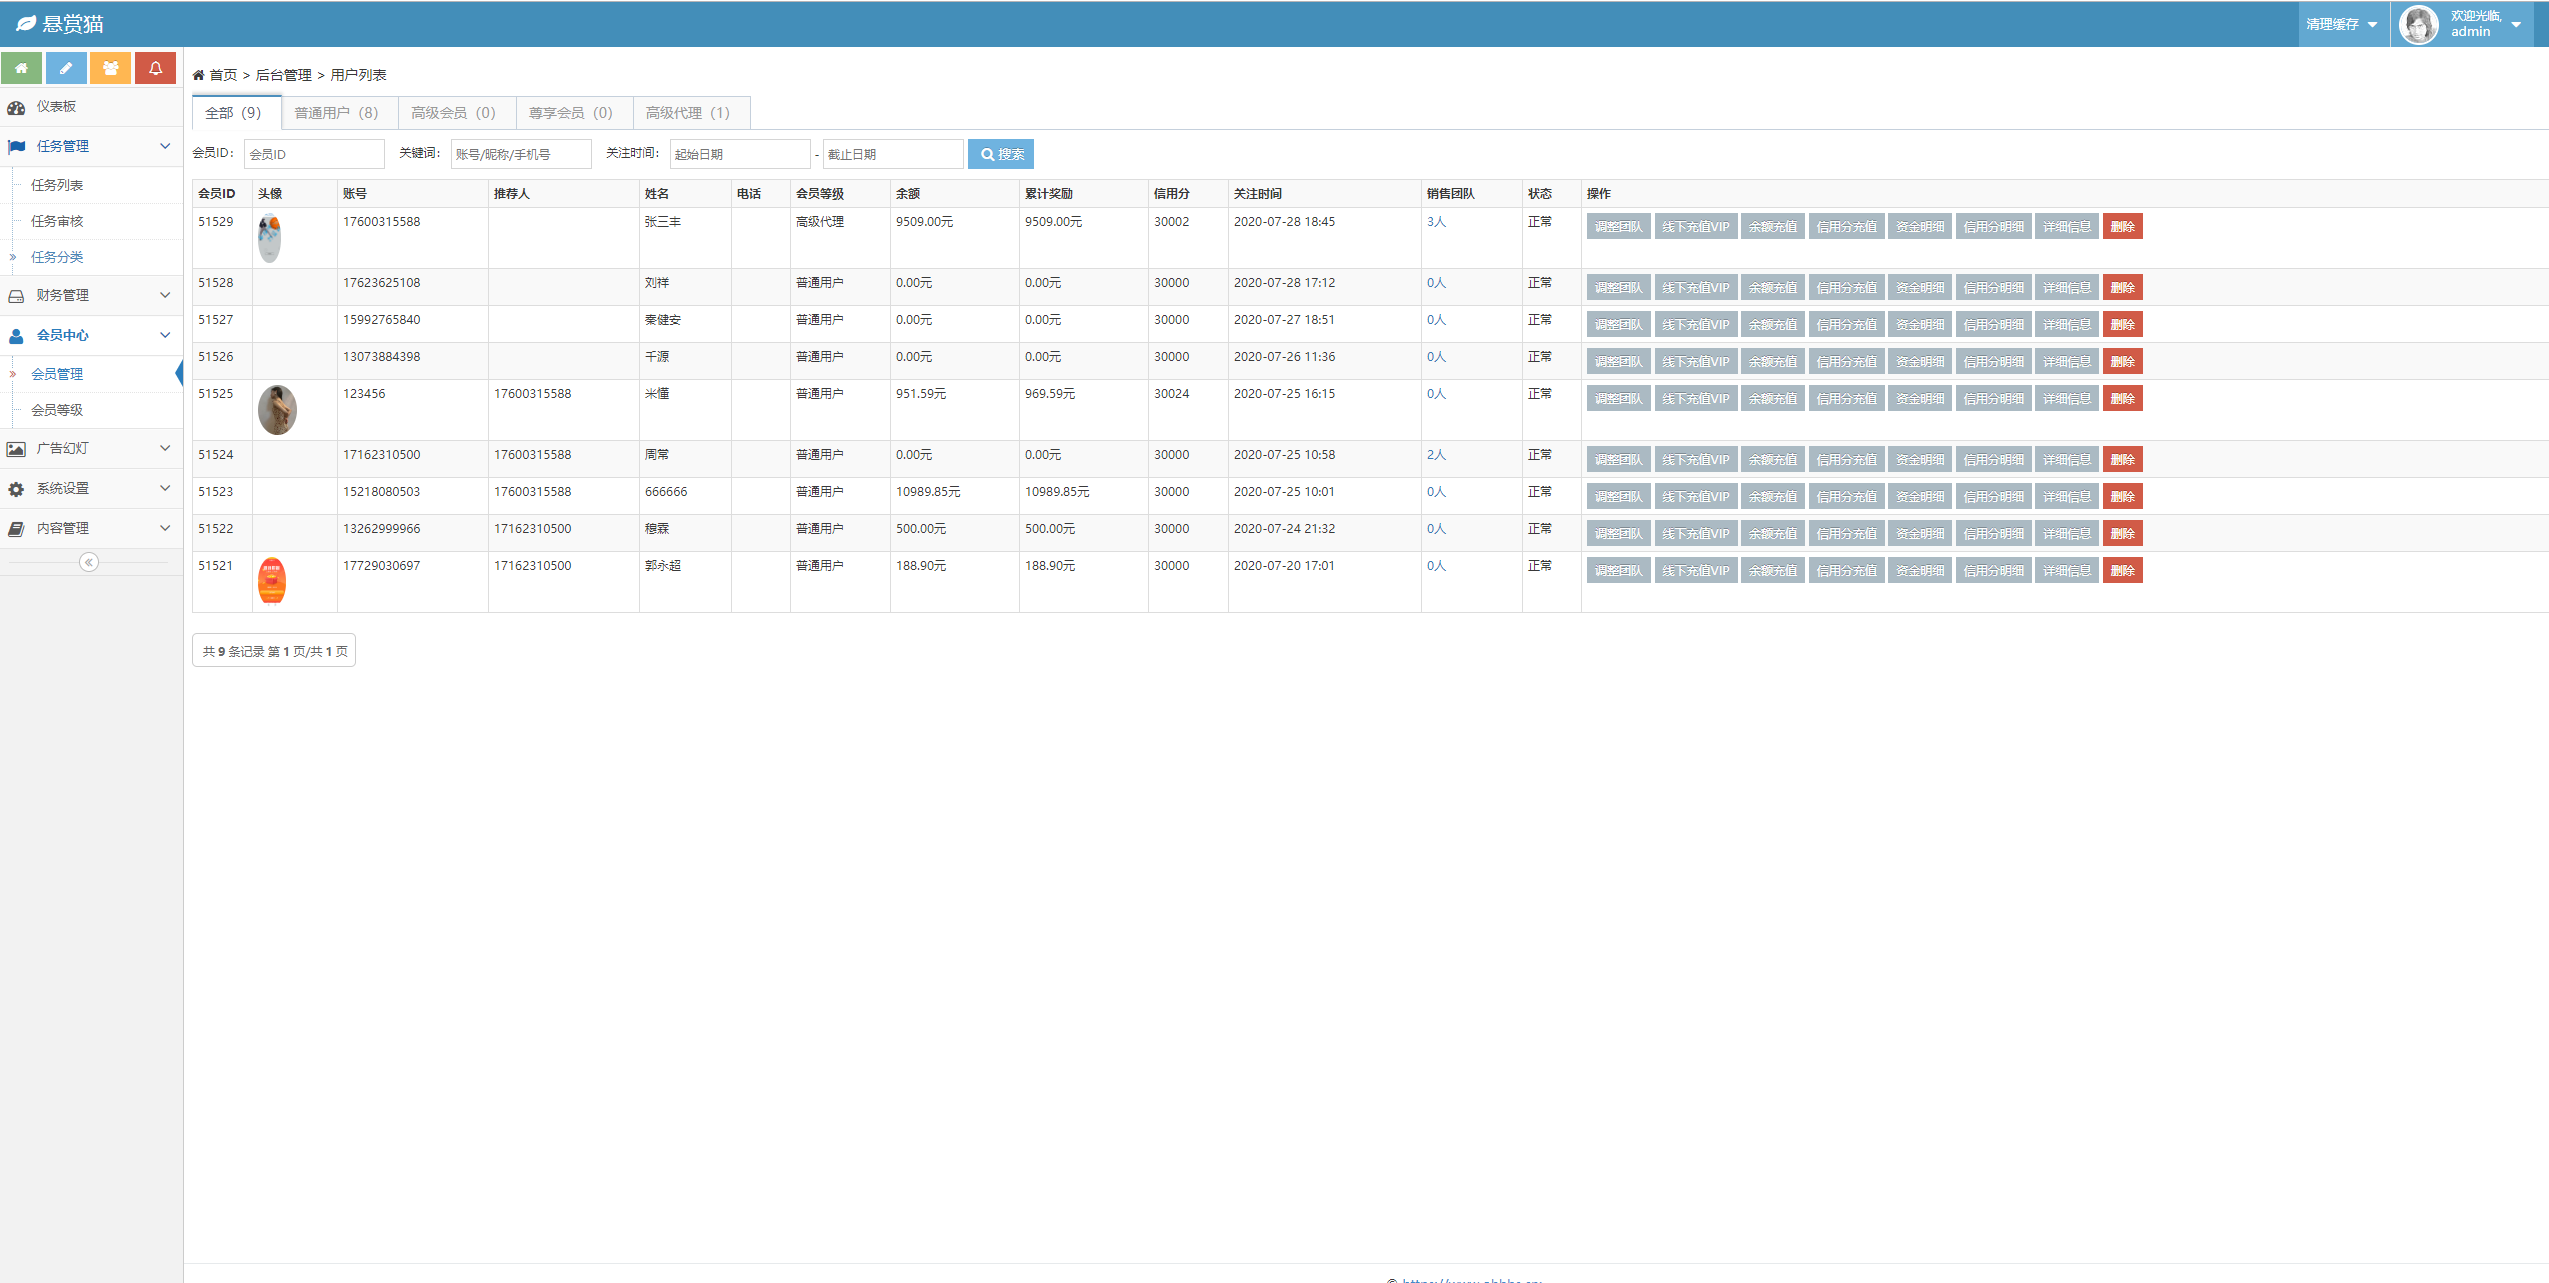This screenshot has width=2549, height=1283.
Task: Click the 关键词 account/nickname input field
Action: coord(521,154)
